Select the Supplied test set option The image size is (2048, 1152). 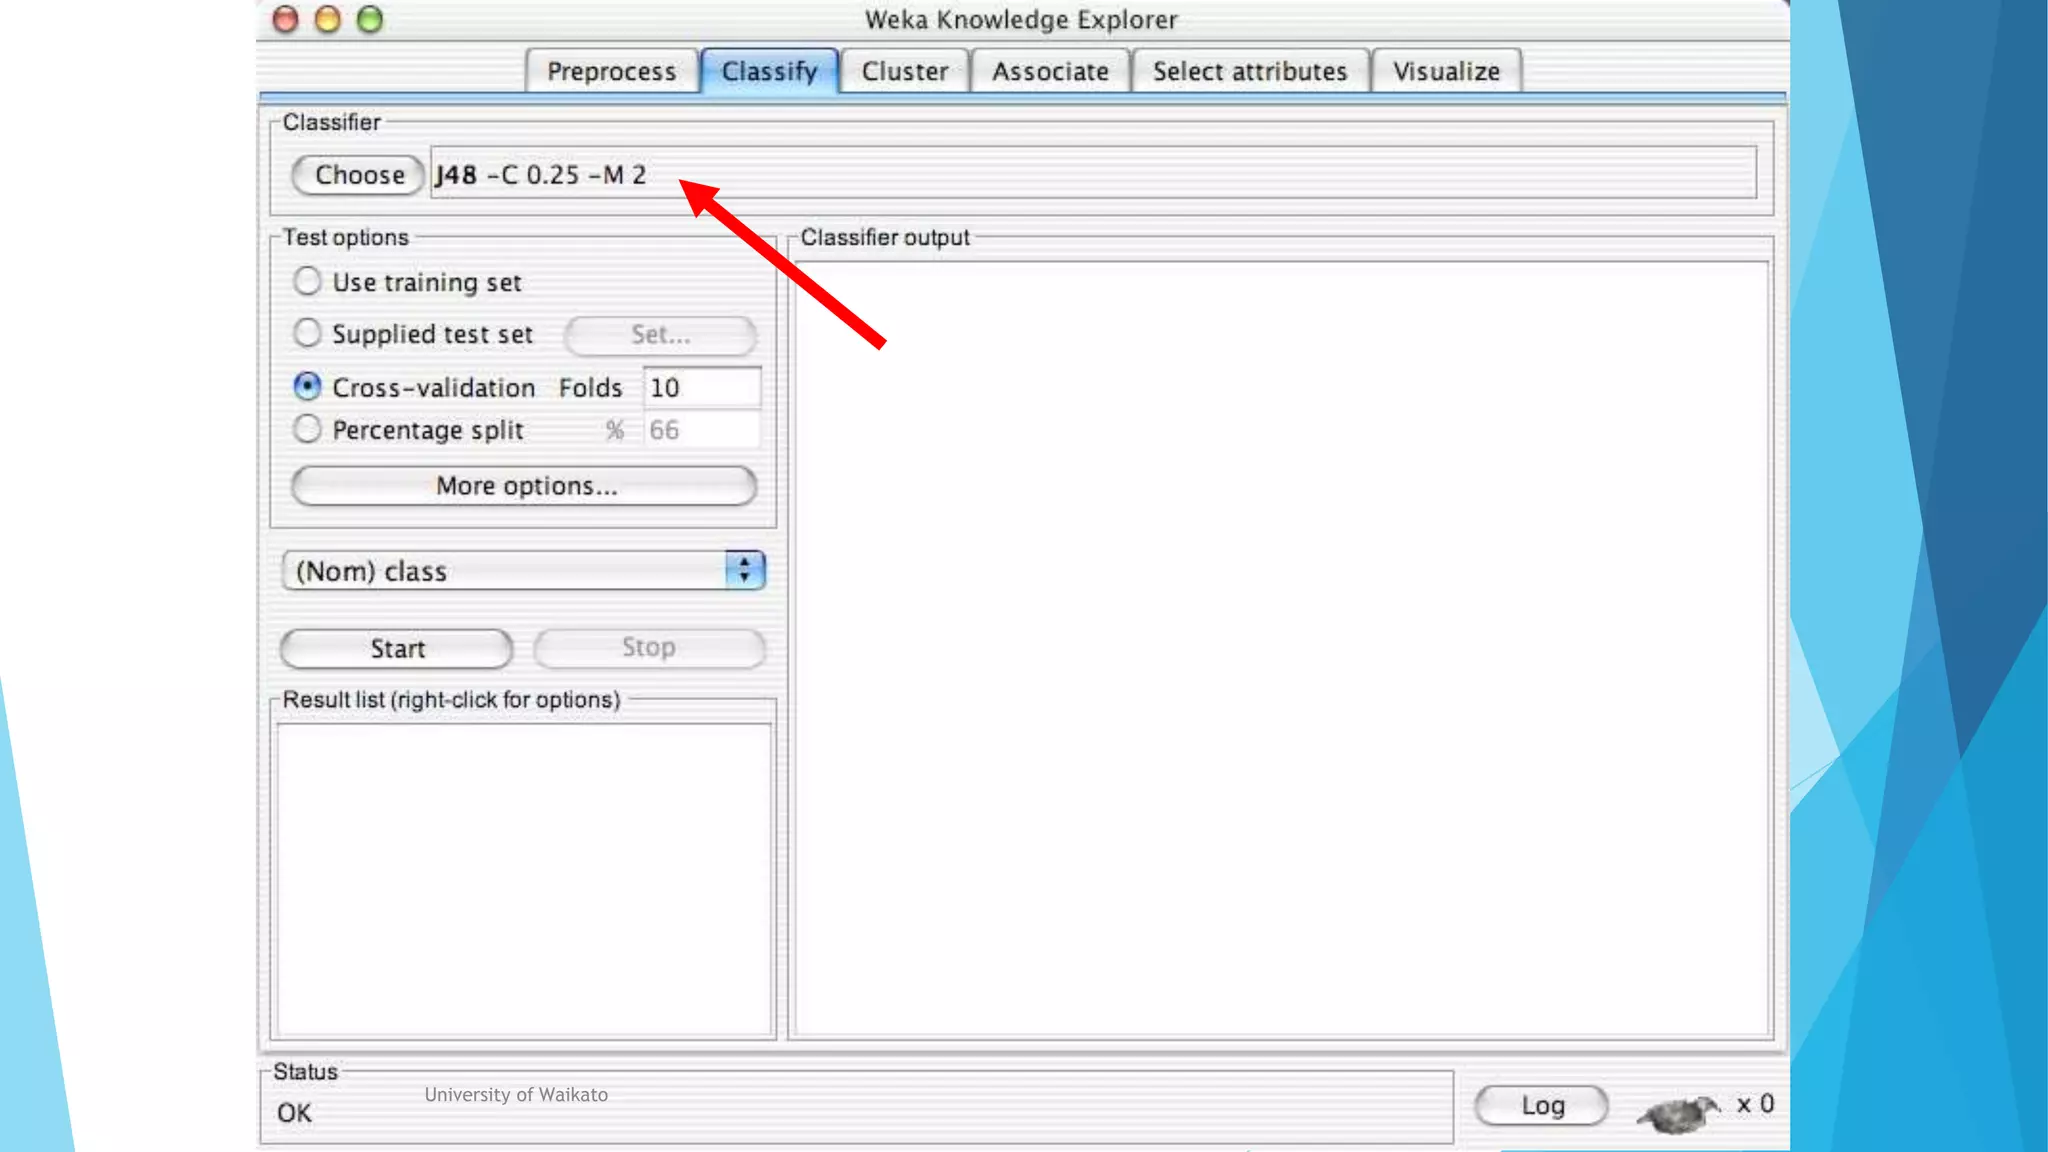(x=307, y=333)
